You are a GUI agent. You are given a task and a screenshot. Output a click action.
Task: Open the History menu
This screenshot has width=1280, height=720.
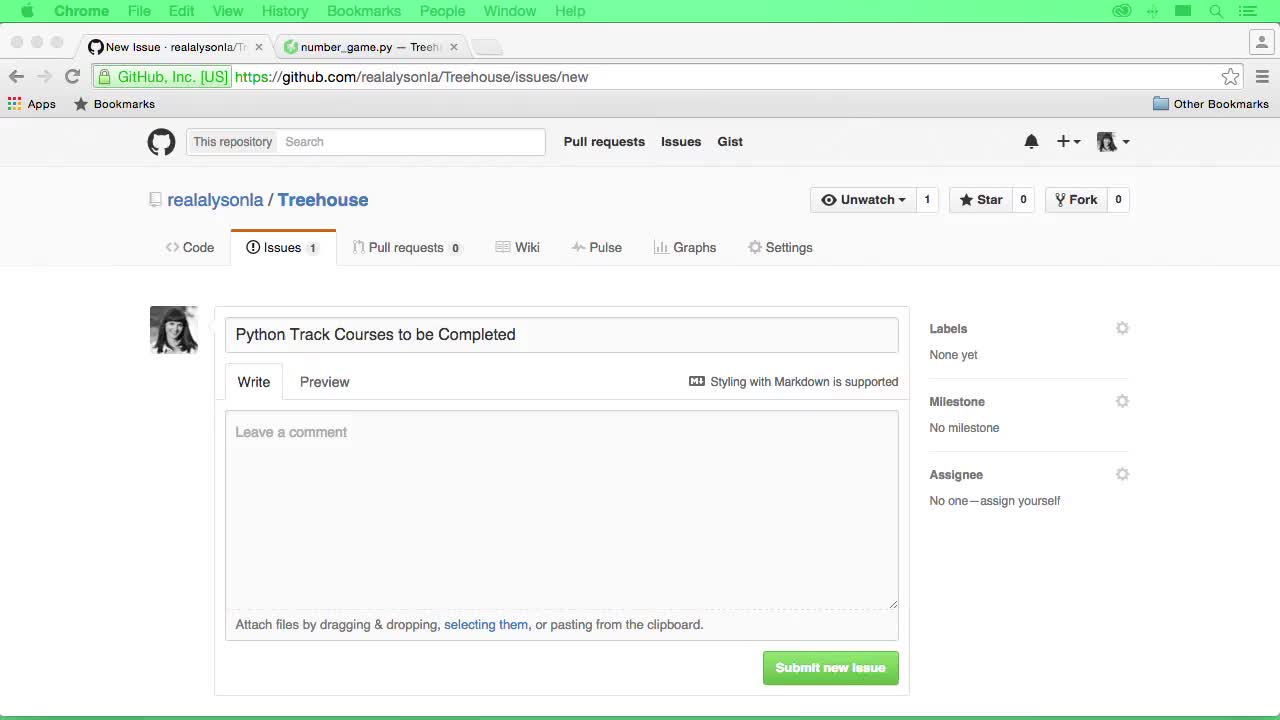point(285,11)
